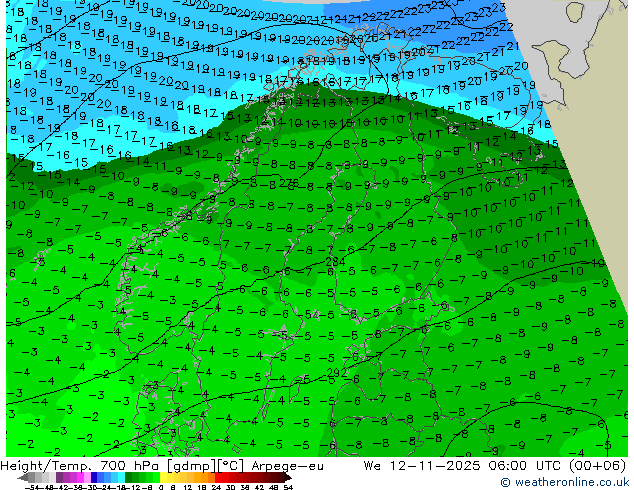This screenshot has width=634, height=490.
Task: Pick the dark purple legend swatch at -42
Action: pos(59,477)
